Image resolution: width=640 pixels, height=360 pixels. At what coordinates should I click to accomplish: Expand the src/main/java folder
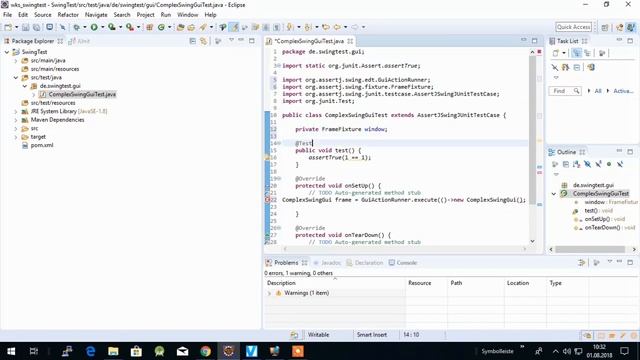point(16,60)
